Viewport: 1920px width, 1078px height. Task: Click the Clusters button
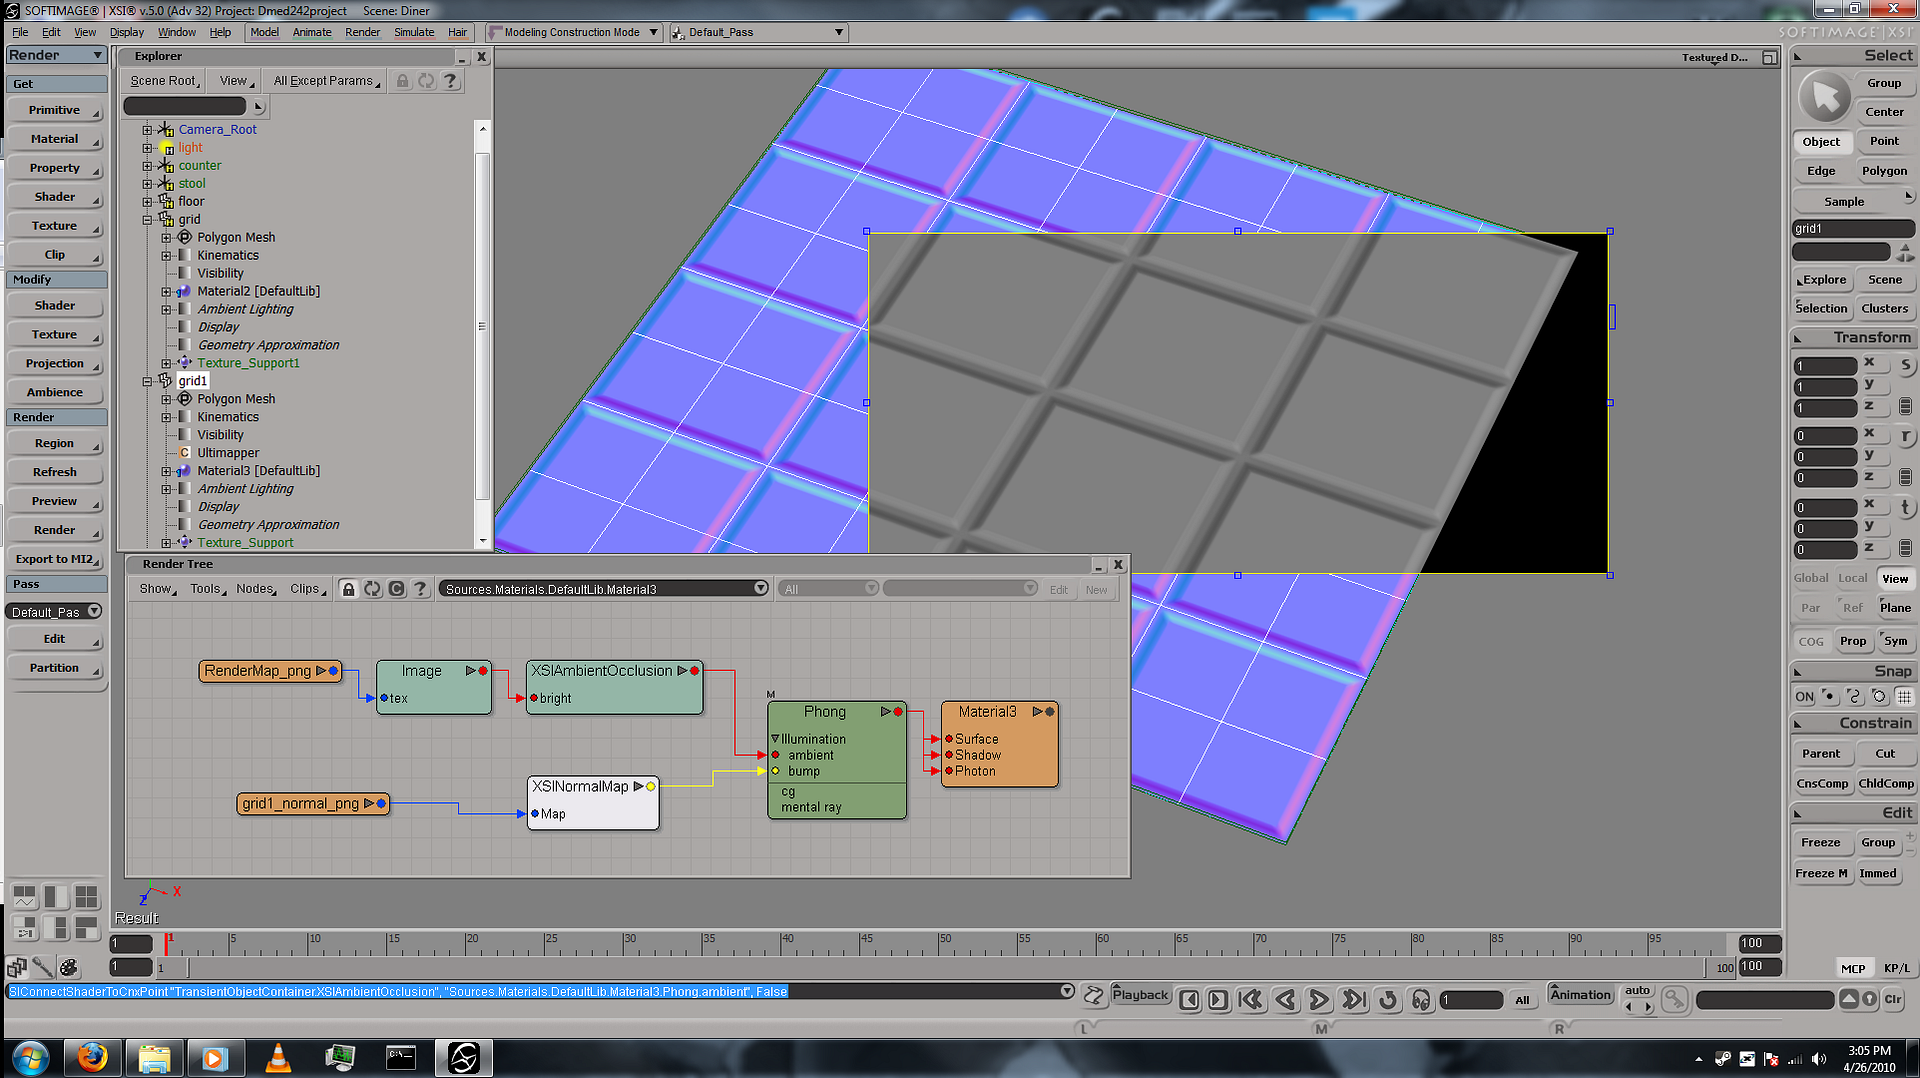1885,308
